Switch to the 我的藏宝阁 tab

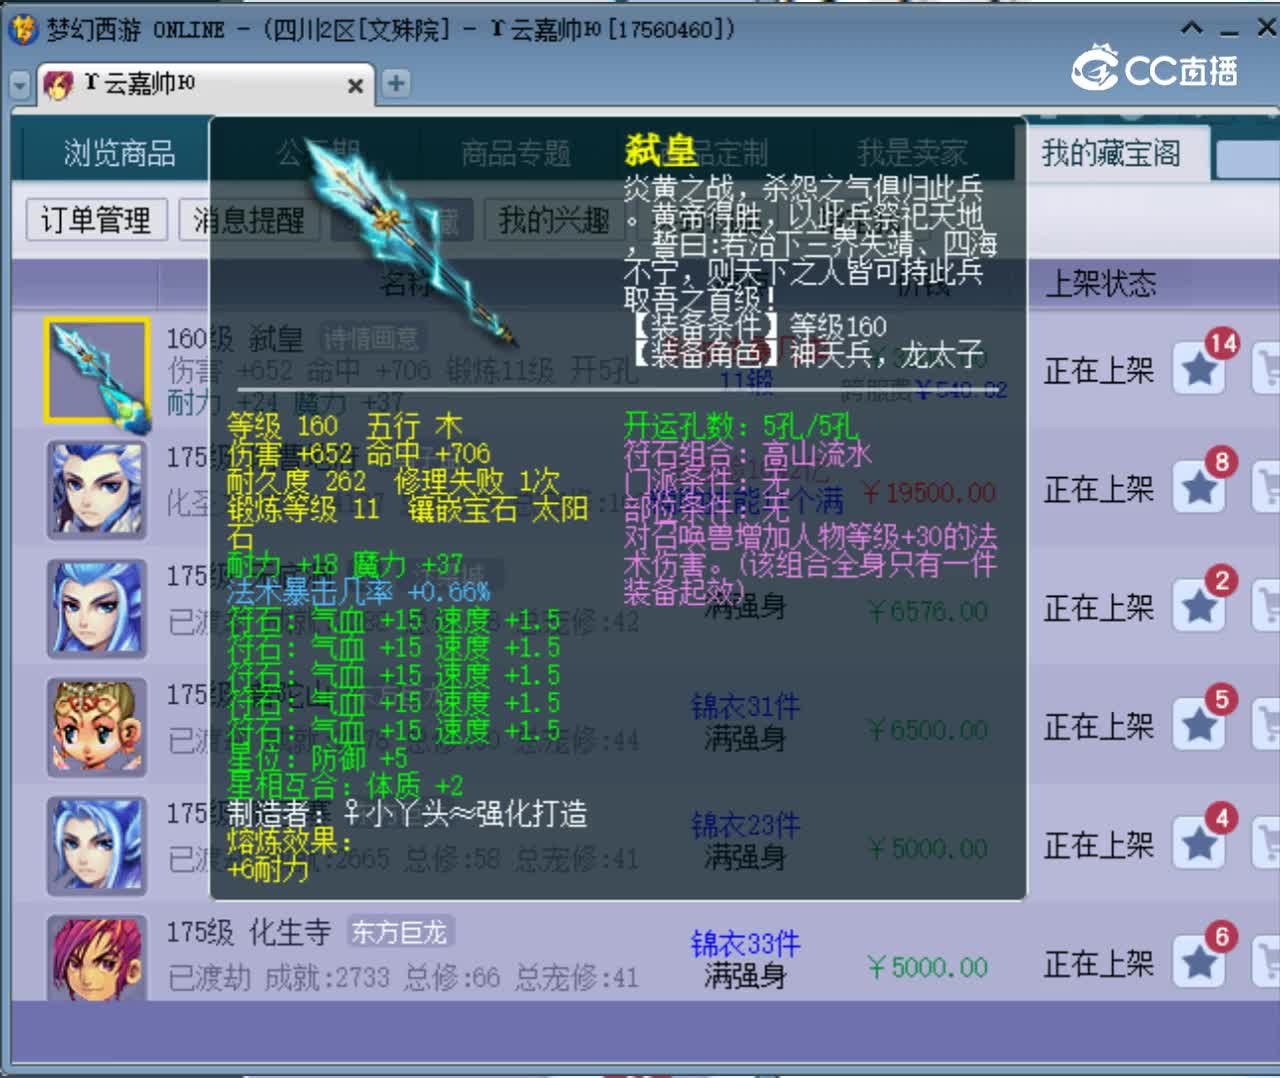(x=1111, y=153)
